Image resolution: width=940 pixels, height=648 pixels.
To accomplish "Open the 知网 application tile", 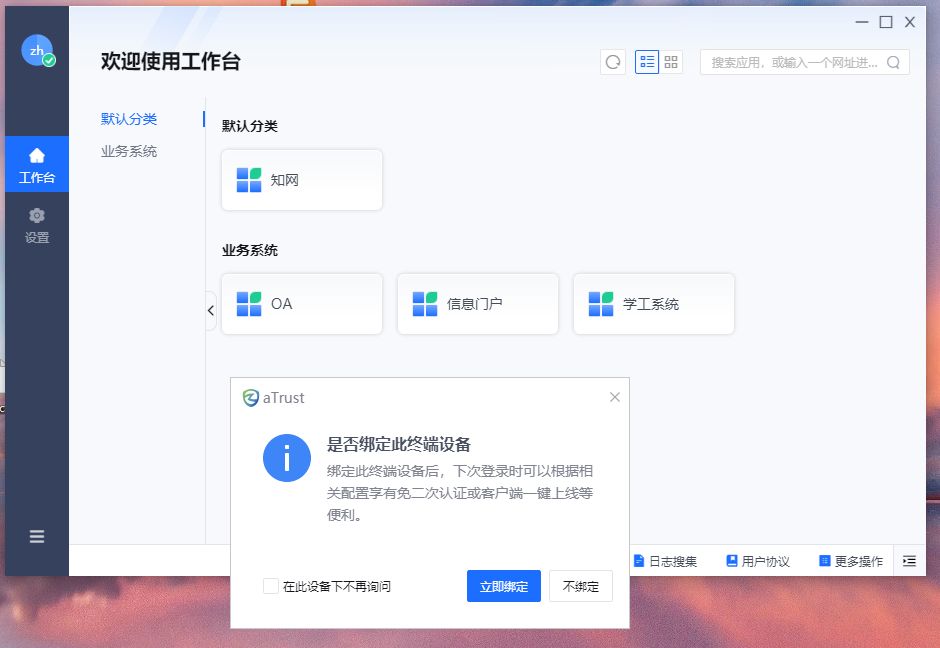I will pyautogui.click(x=302, y=180).
